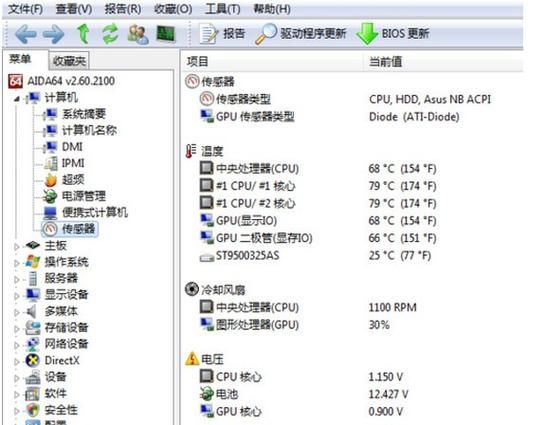Open the green monitor diagnostics icon
The width and height of the screenshot is (546, 425).
click(166, 34)
